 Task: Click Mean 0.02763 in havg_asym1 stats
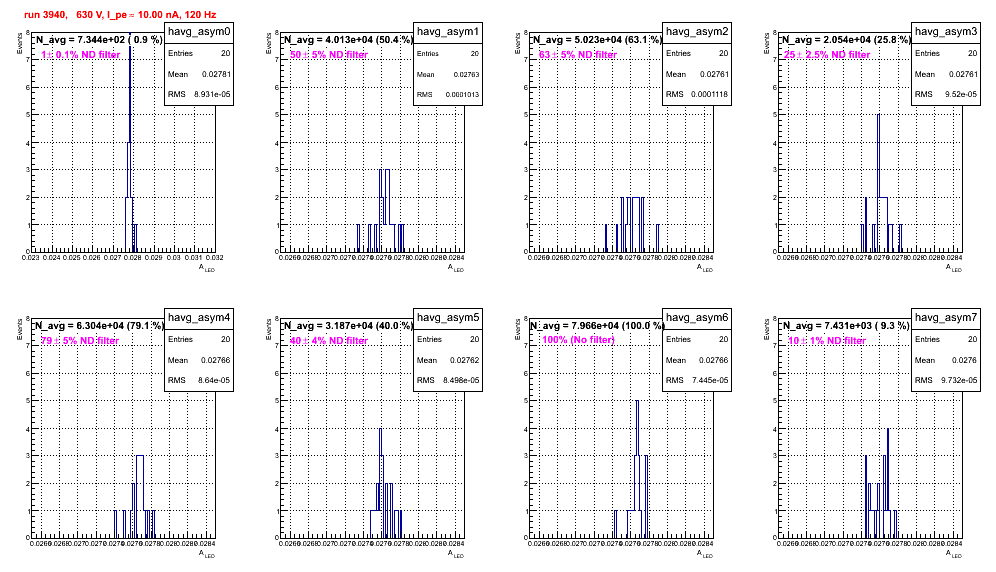coord(448,74)
